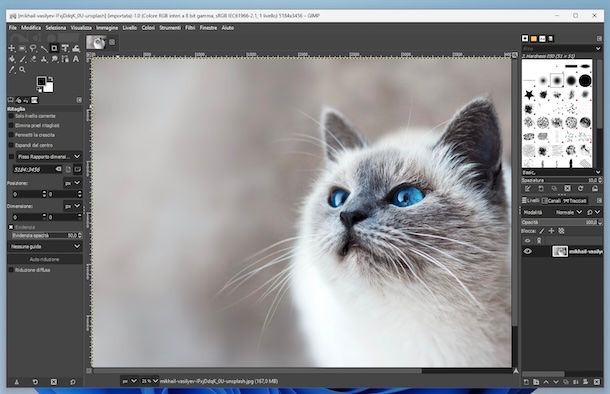Viewport: 610px width, 394px height.
Task: Open the Fisso Rapporto dimensioni dropdown
Action: pos(49,156)
